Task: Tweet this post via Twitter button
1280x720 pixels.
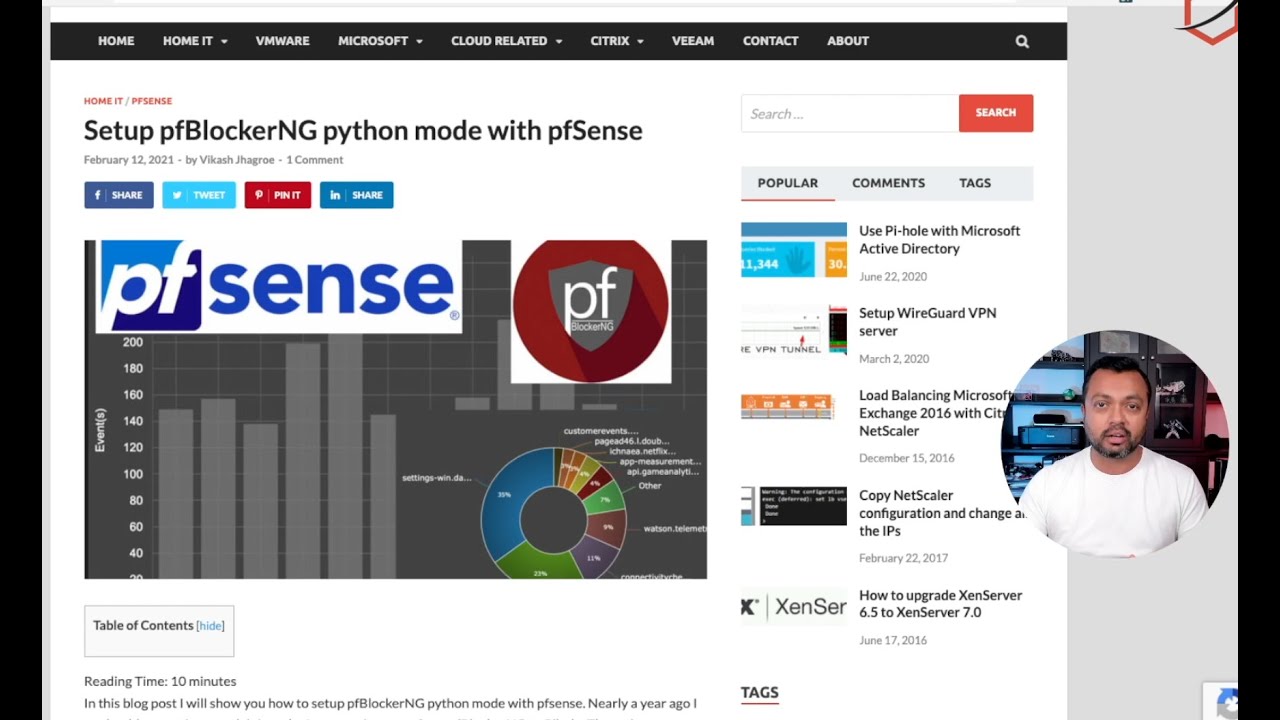Action: (199, 195)
